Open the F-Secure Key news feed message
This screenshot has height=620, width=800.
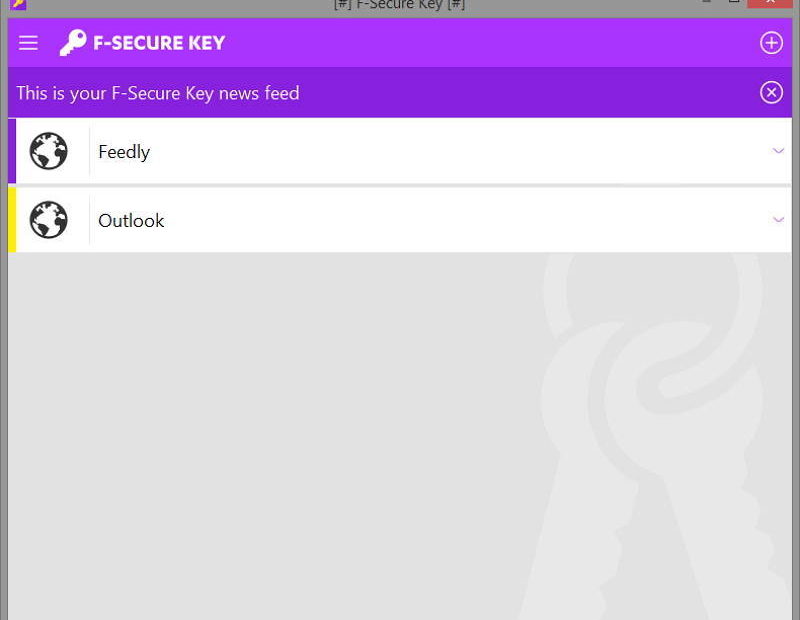pos(158,93)
